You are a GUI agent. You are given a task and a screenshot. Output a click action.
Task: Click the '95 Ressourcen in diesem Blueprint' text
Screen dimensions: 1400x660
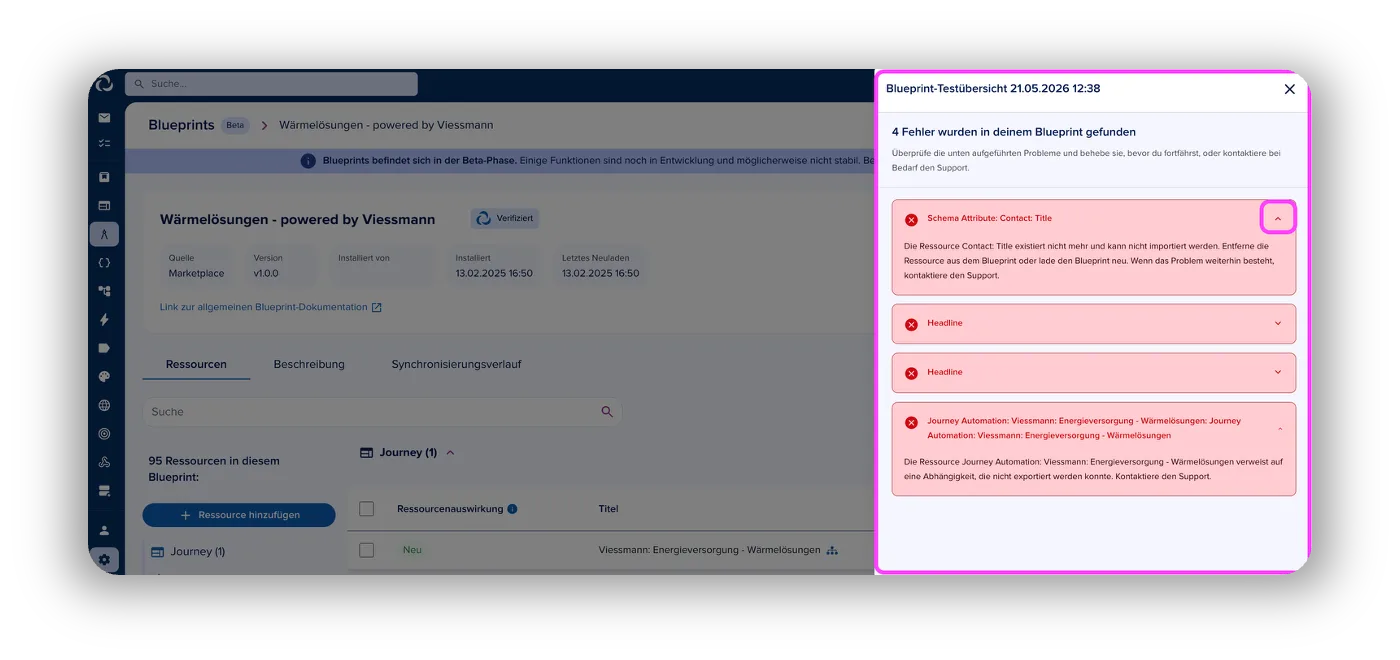(x=214, y=469)
